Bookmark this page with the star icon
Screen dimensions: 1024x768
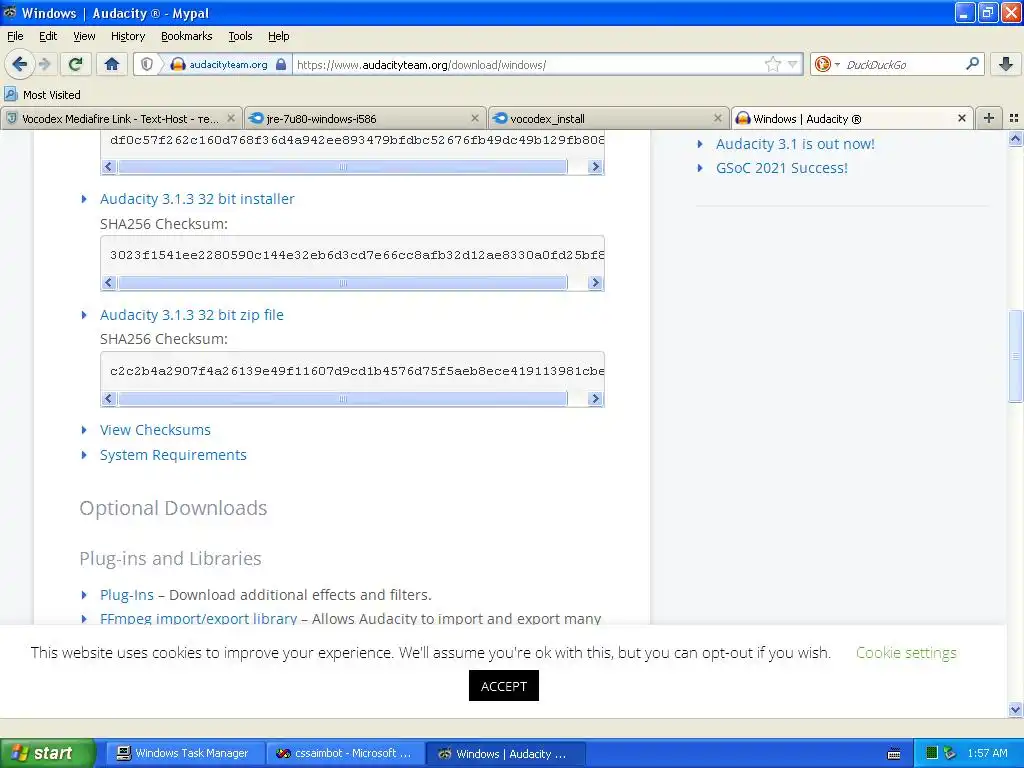(x=773, y=64)
